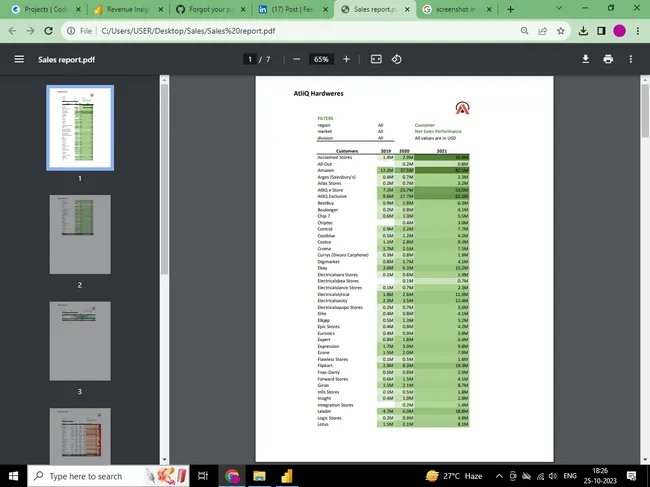Click the File info icon in address bar

[x=71, y=31]
